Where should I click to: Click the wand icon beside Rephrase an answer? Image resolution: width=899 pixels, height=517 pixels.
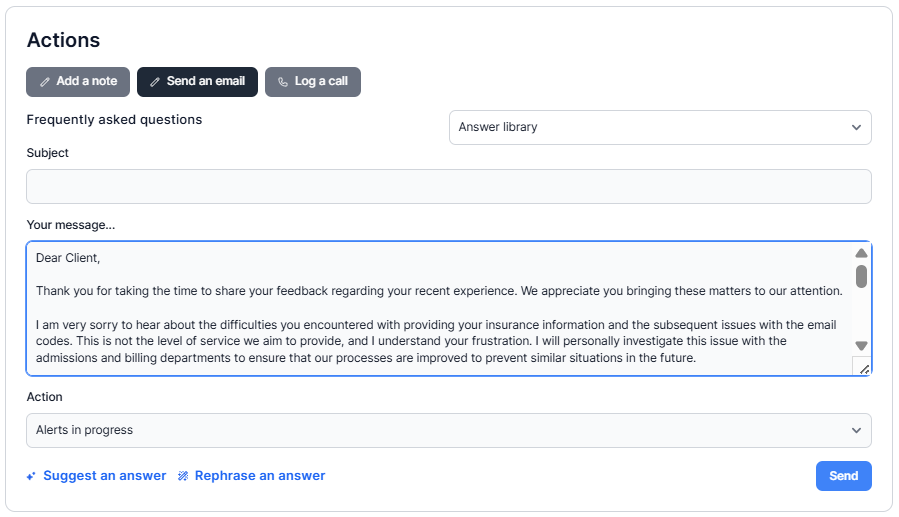pos(183,476)
